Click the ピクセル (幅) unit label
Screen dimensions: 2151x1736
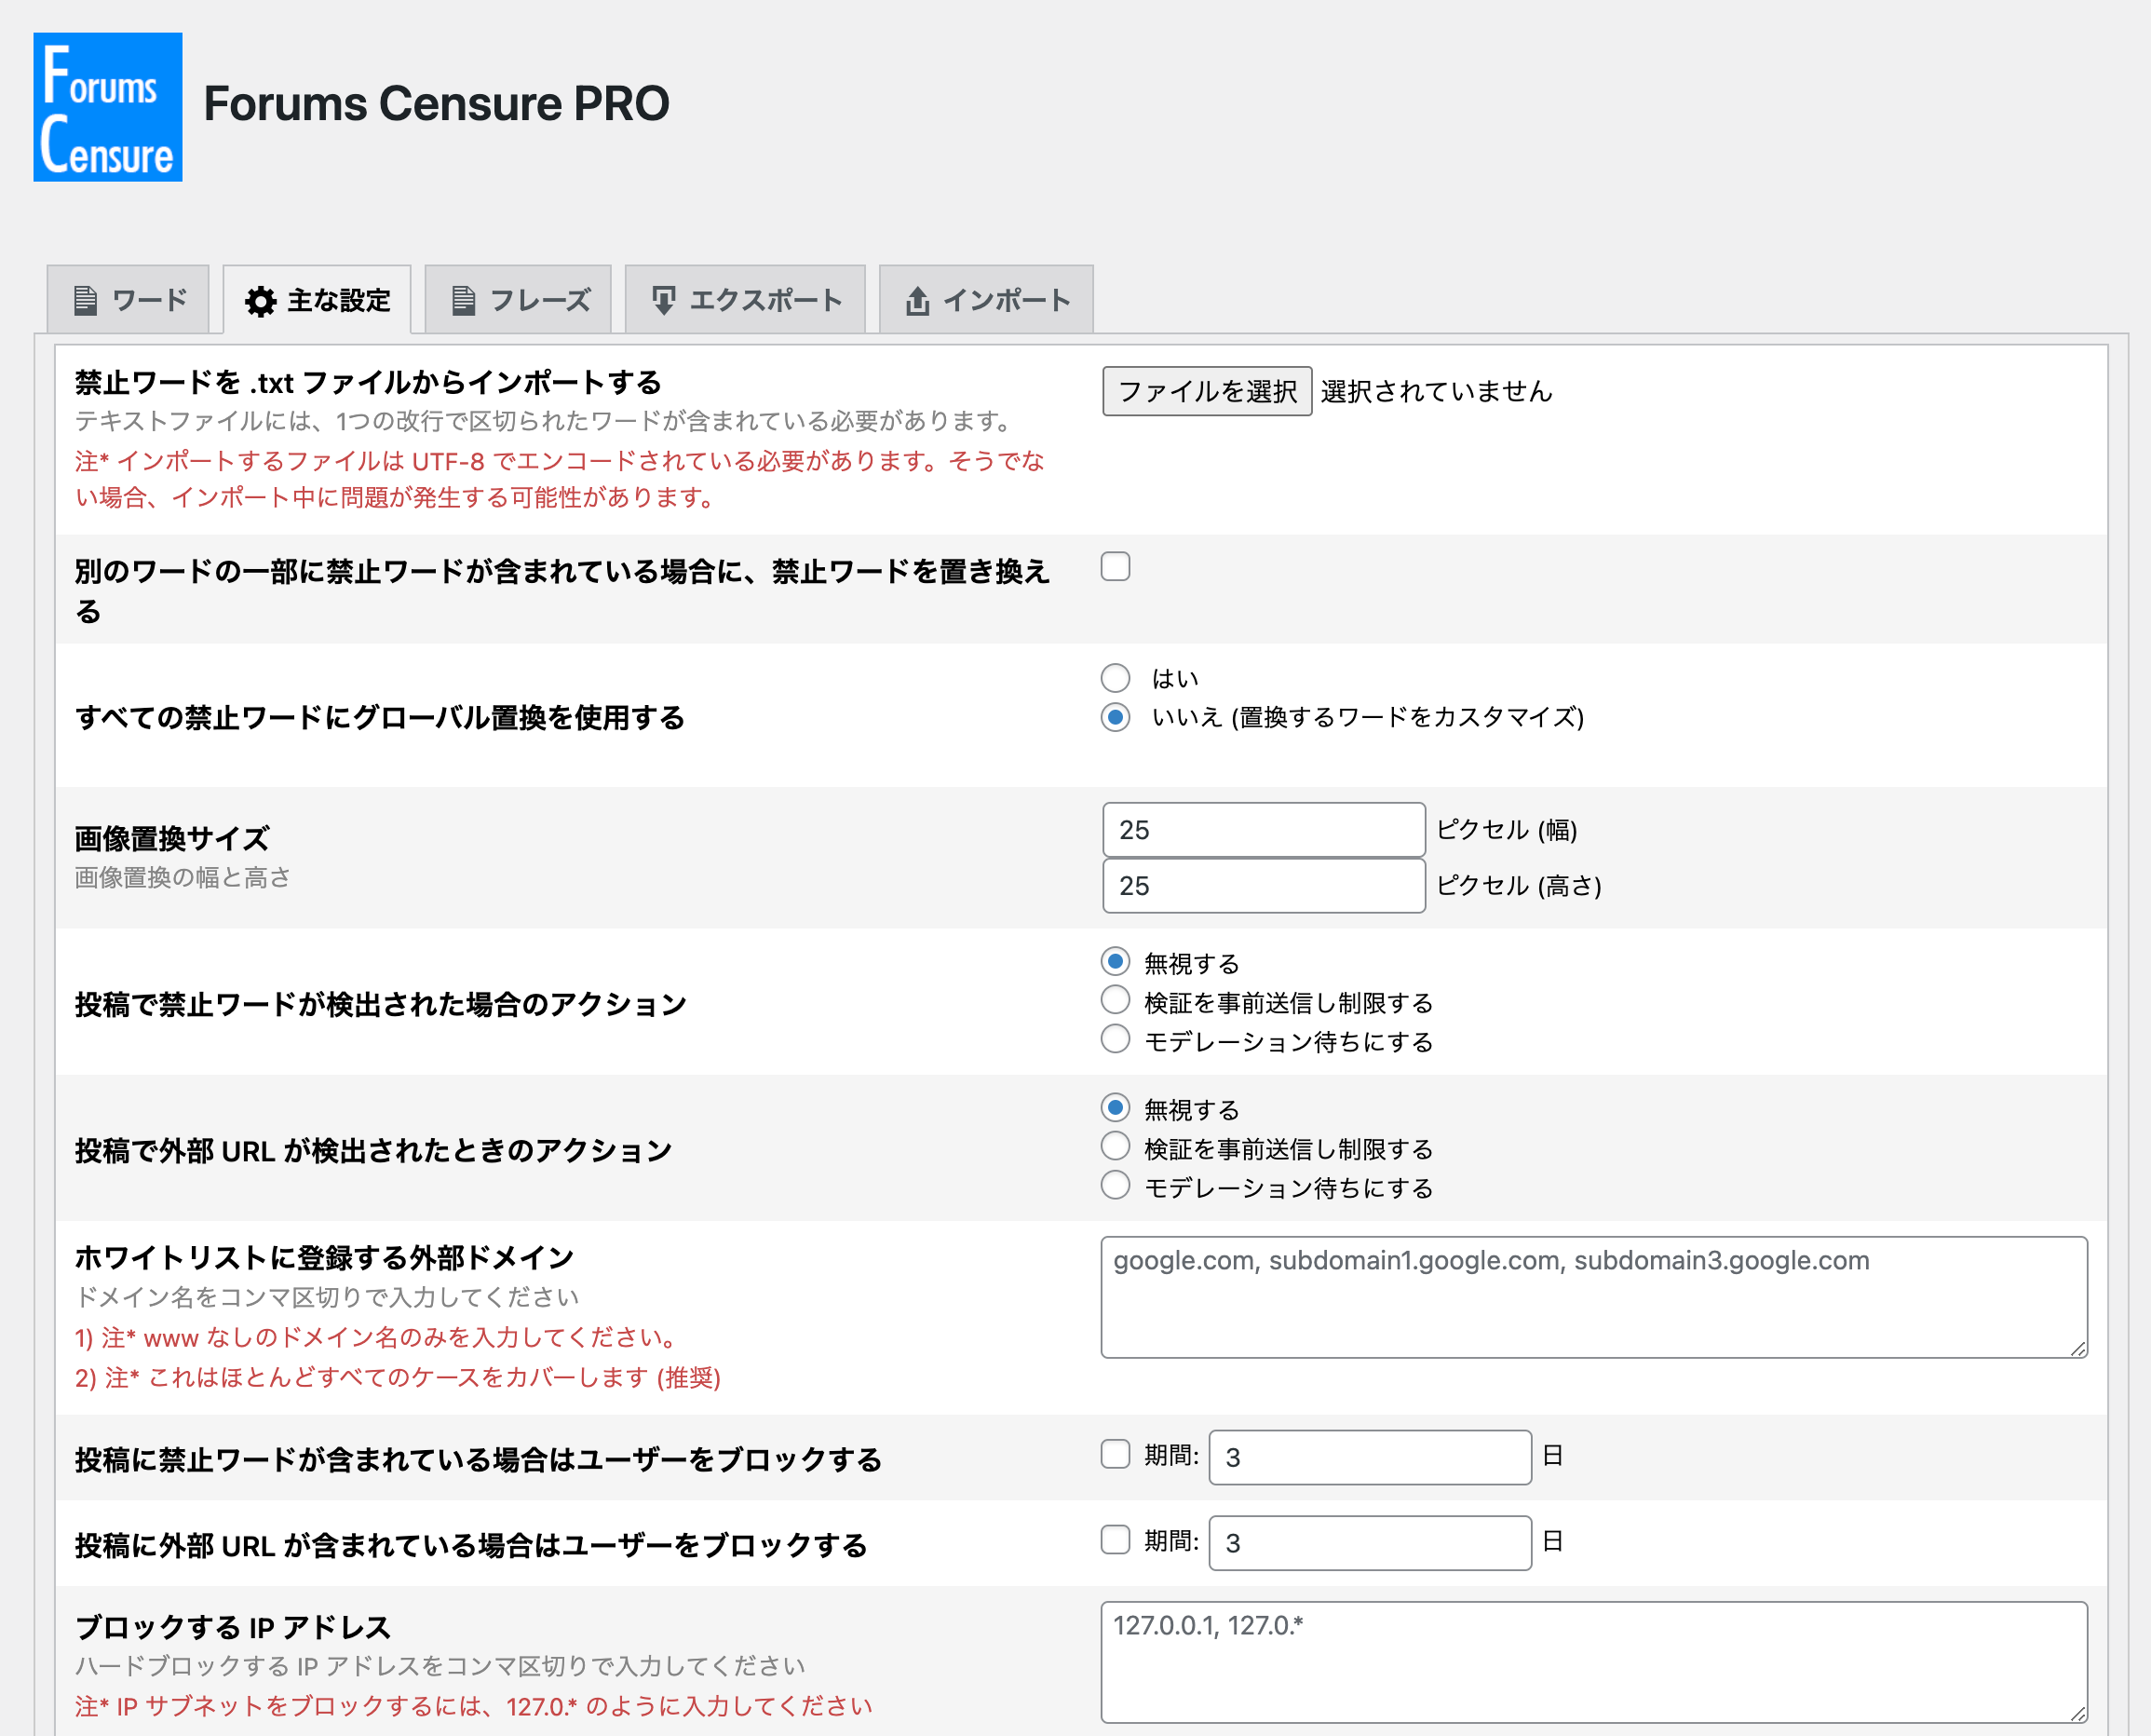[1507, 830]
